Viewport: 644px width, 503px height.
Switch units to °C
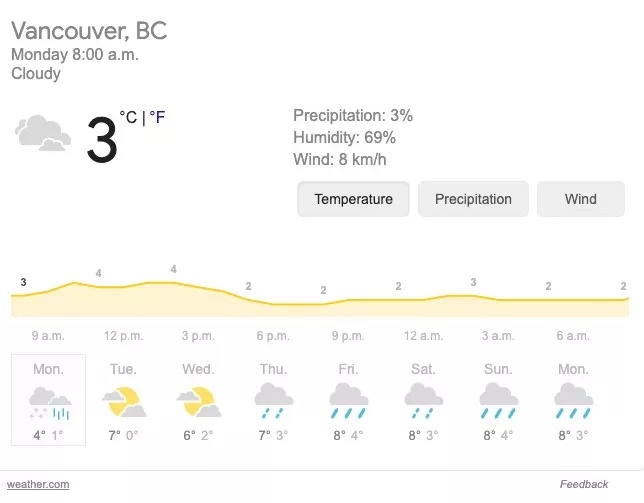pyautogui.click(x=128, y=117)
